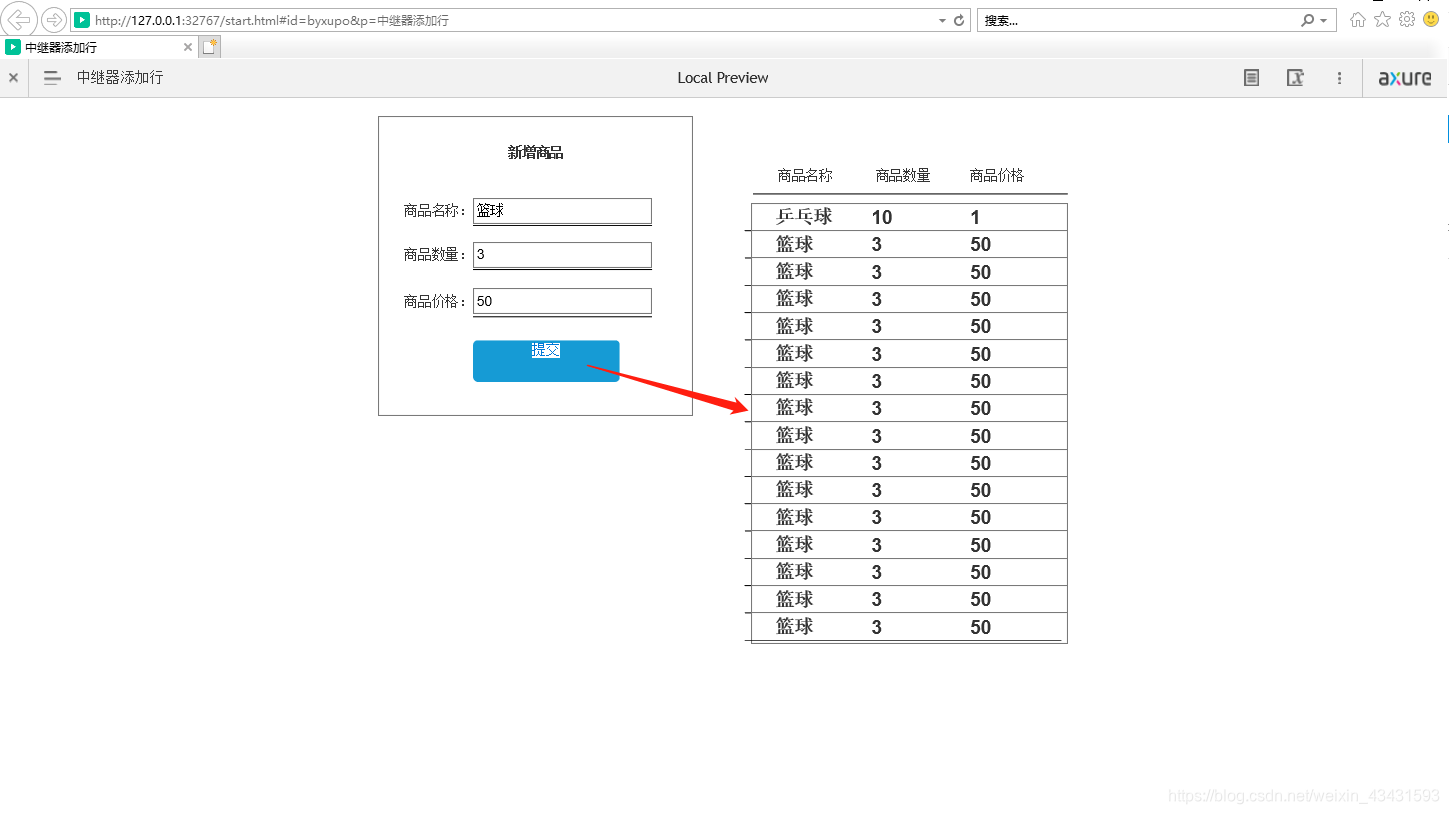This screenshot has height=814, width=1449.
Task: Open browser settings gear icon
Action: tap(1407, 19)
